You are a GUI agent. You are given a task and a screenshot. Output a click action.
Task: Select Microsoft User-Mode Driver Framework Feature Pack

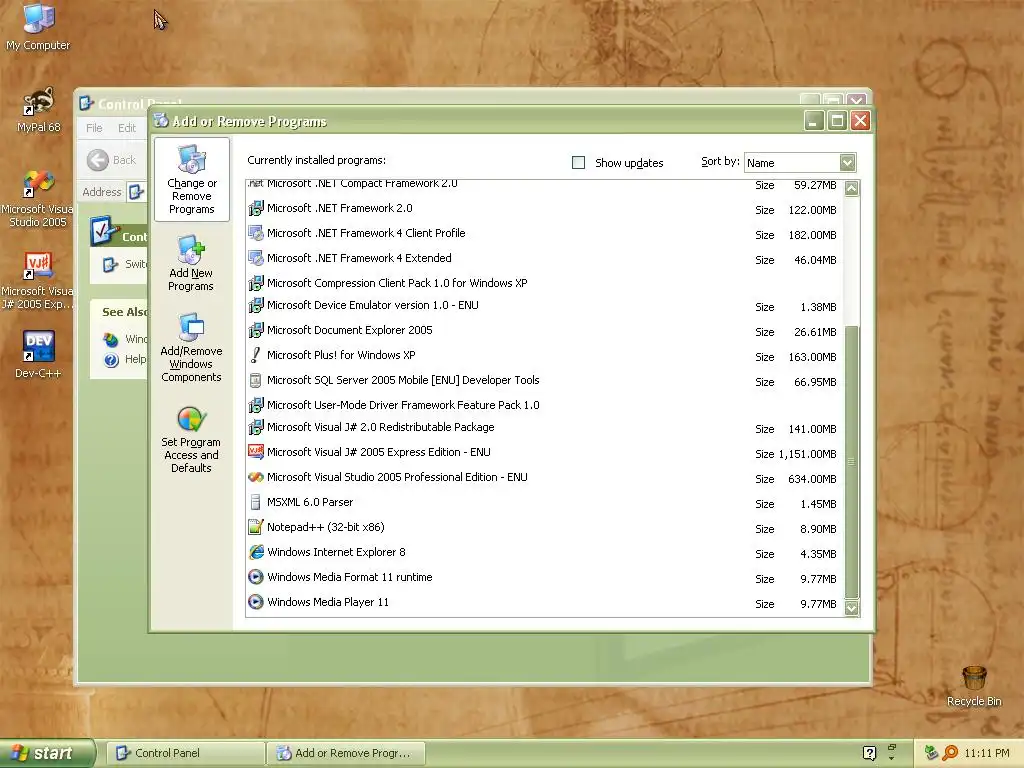(x=545, y=406)
